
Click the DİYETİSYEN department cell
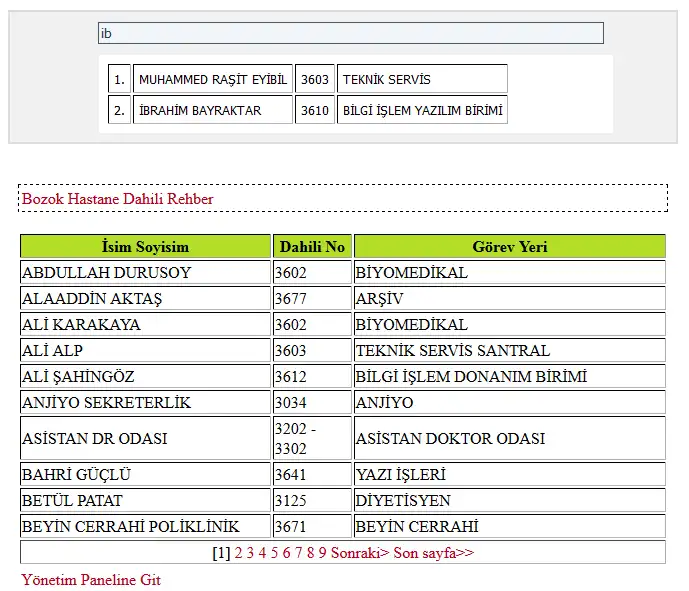(510, 500)
